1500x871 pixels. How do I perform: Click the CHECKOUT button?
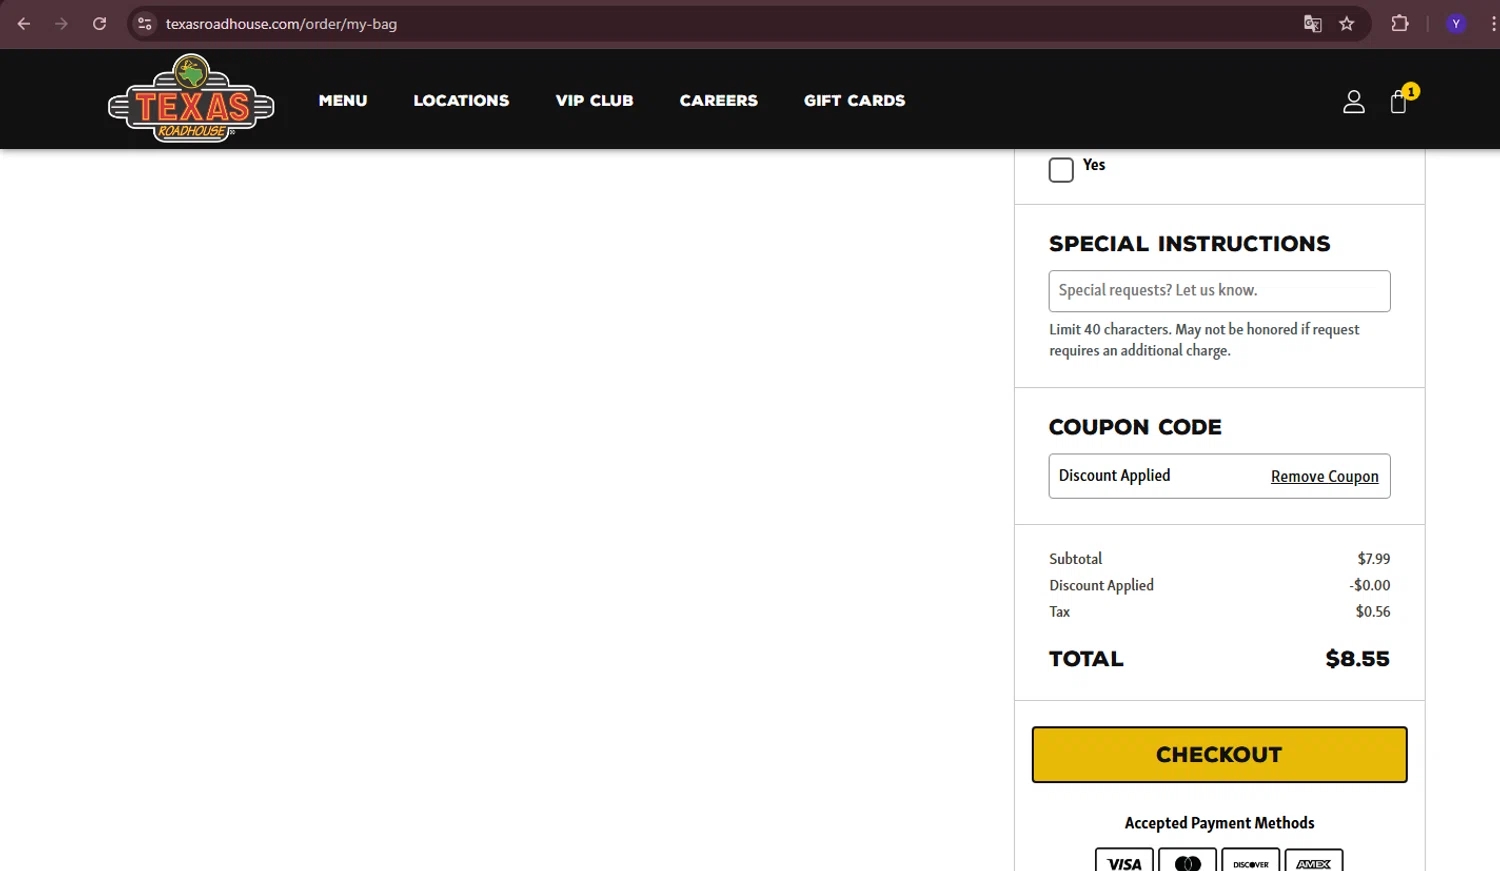(1218, 754)
